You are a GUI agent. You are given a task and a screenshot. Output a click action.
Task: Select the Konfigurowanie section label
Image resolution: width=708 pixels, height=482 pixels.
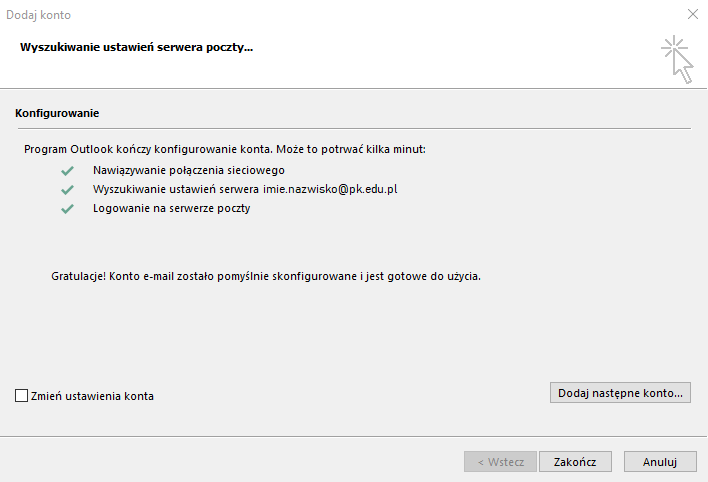point(56,113)
